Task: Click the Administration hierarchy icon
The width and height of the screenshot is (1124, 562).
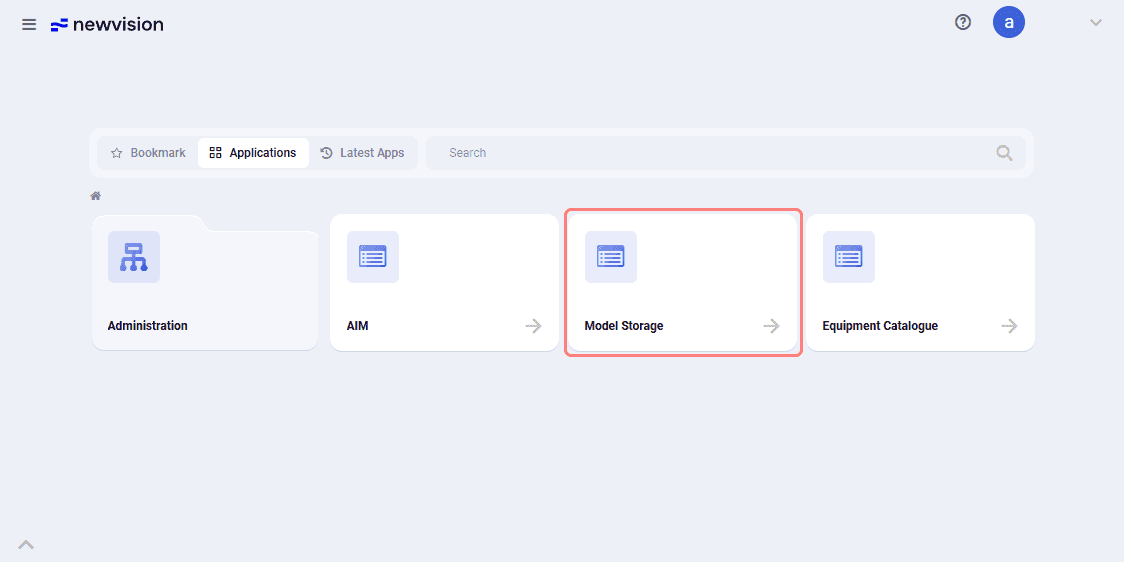Action: (134, 257)
